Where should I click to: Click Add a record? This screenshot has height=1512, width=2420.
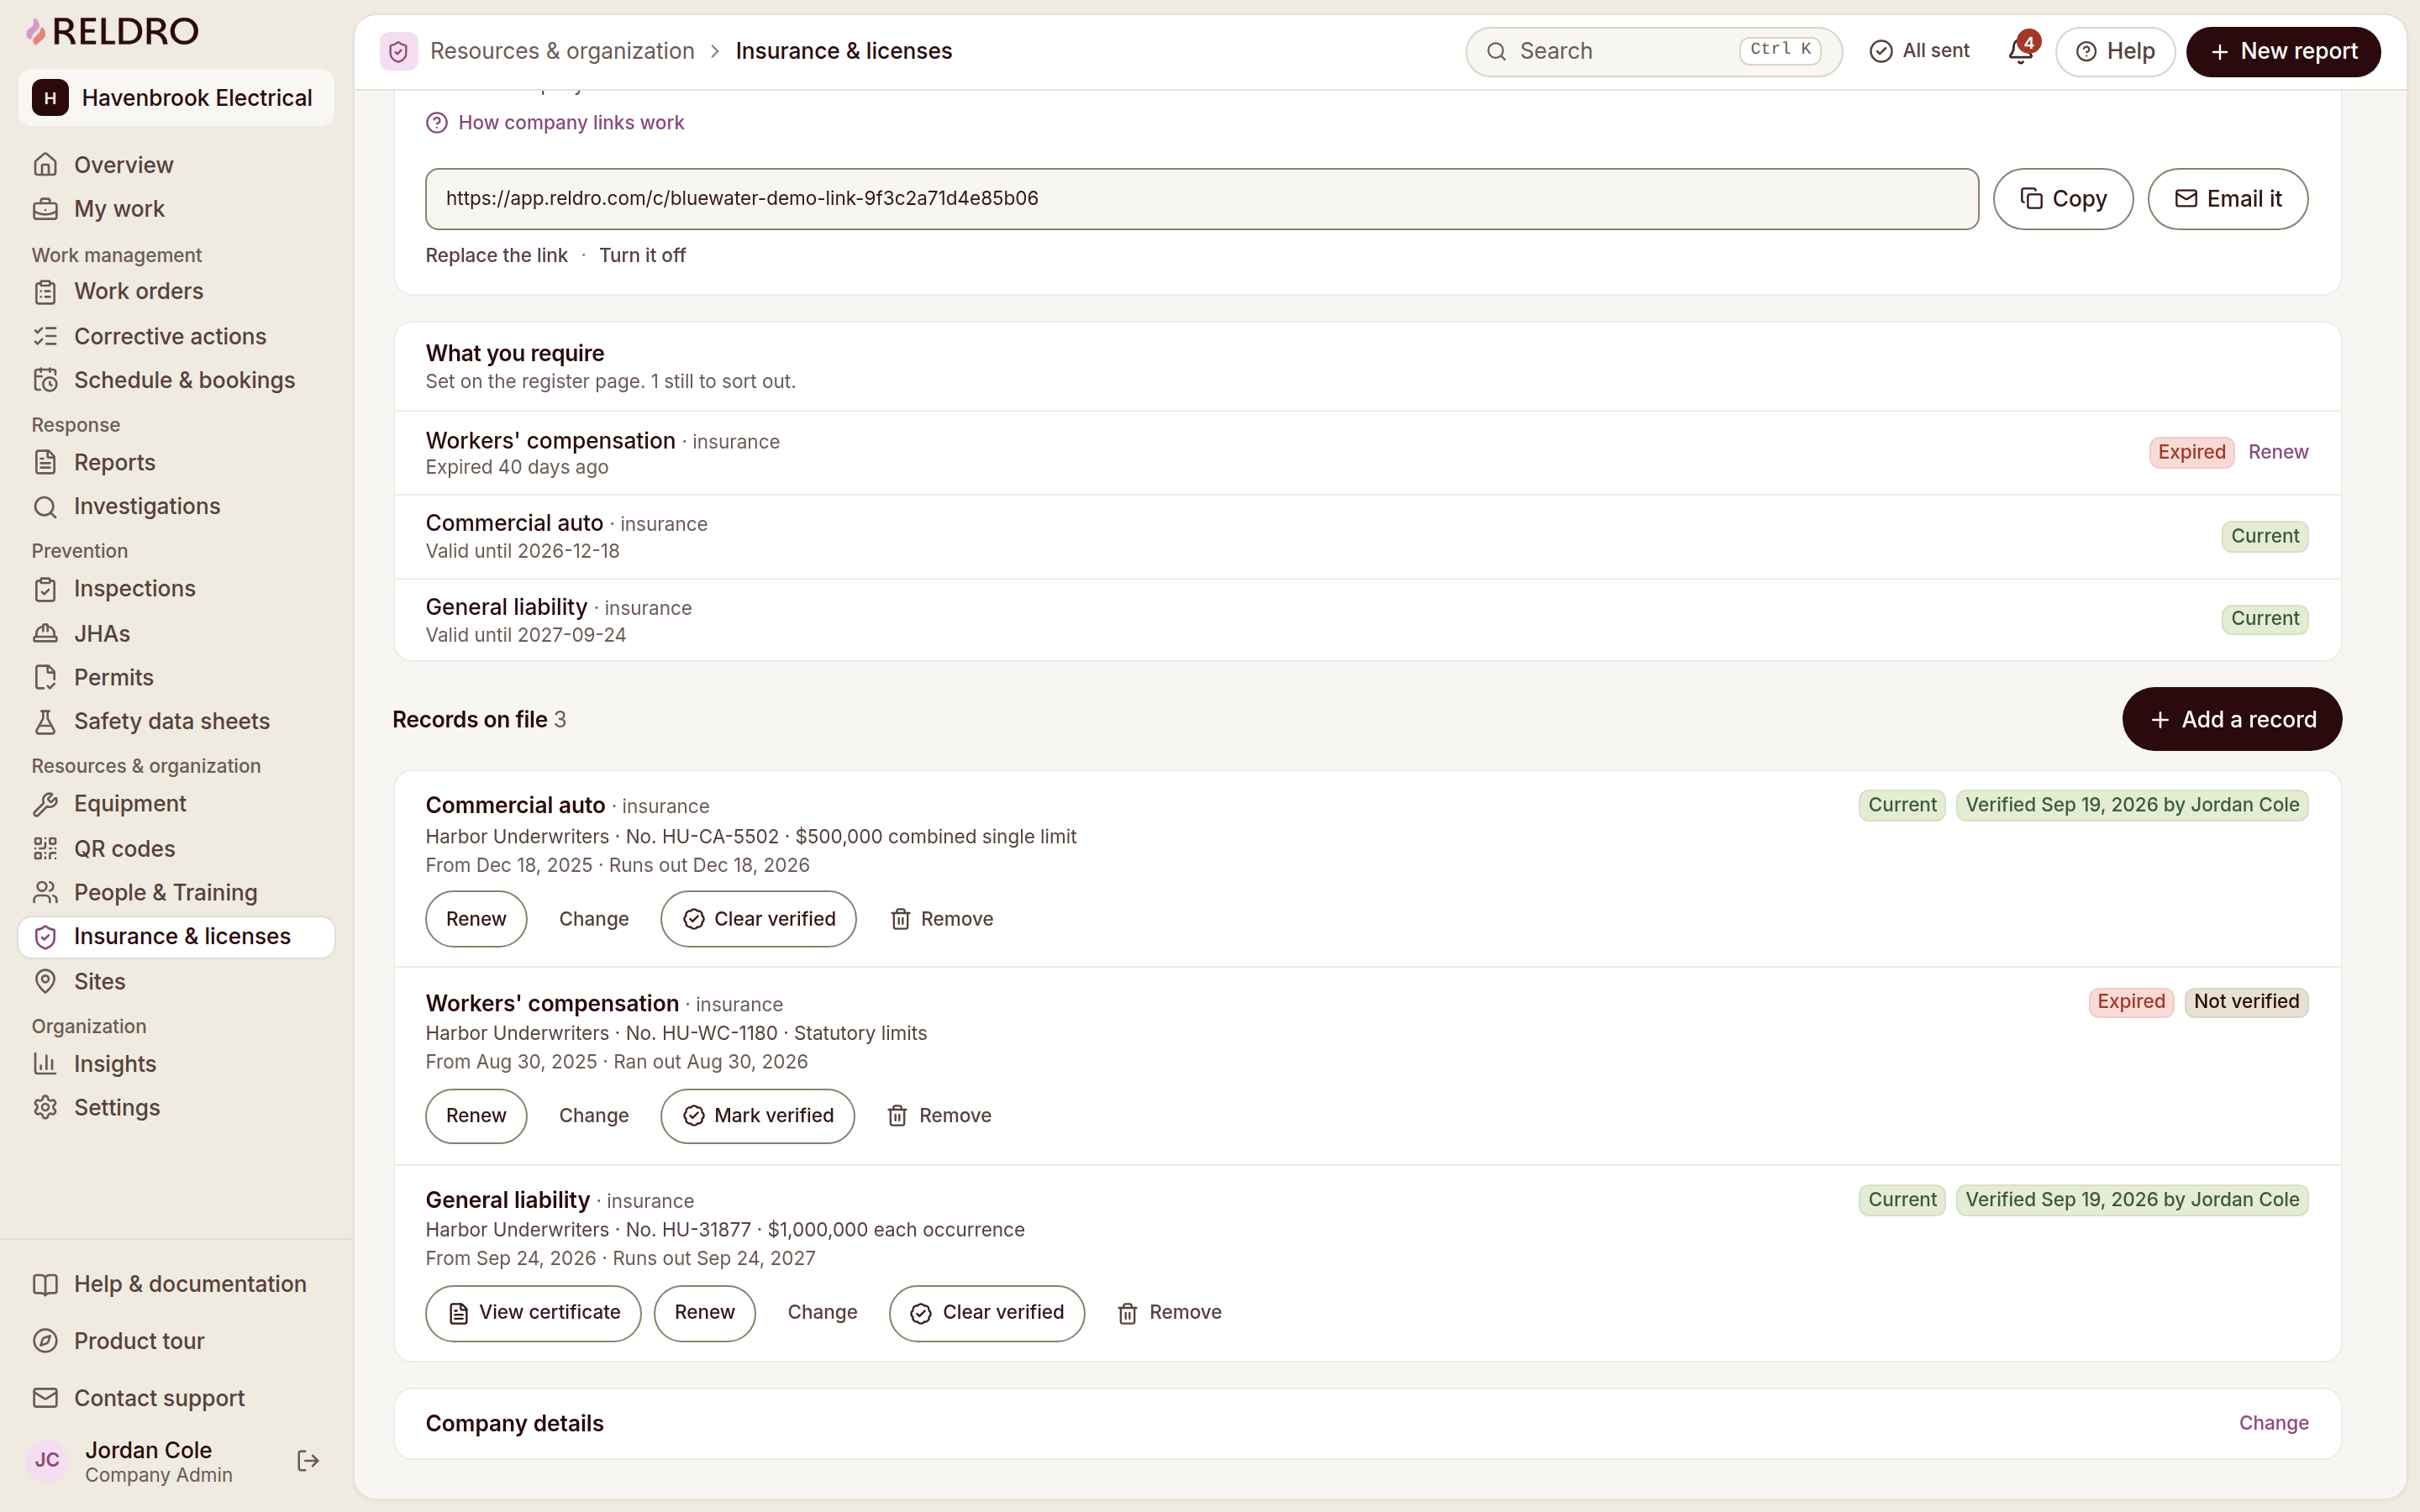point(2231,719)
